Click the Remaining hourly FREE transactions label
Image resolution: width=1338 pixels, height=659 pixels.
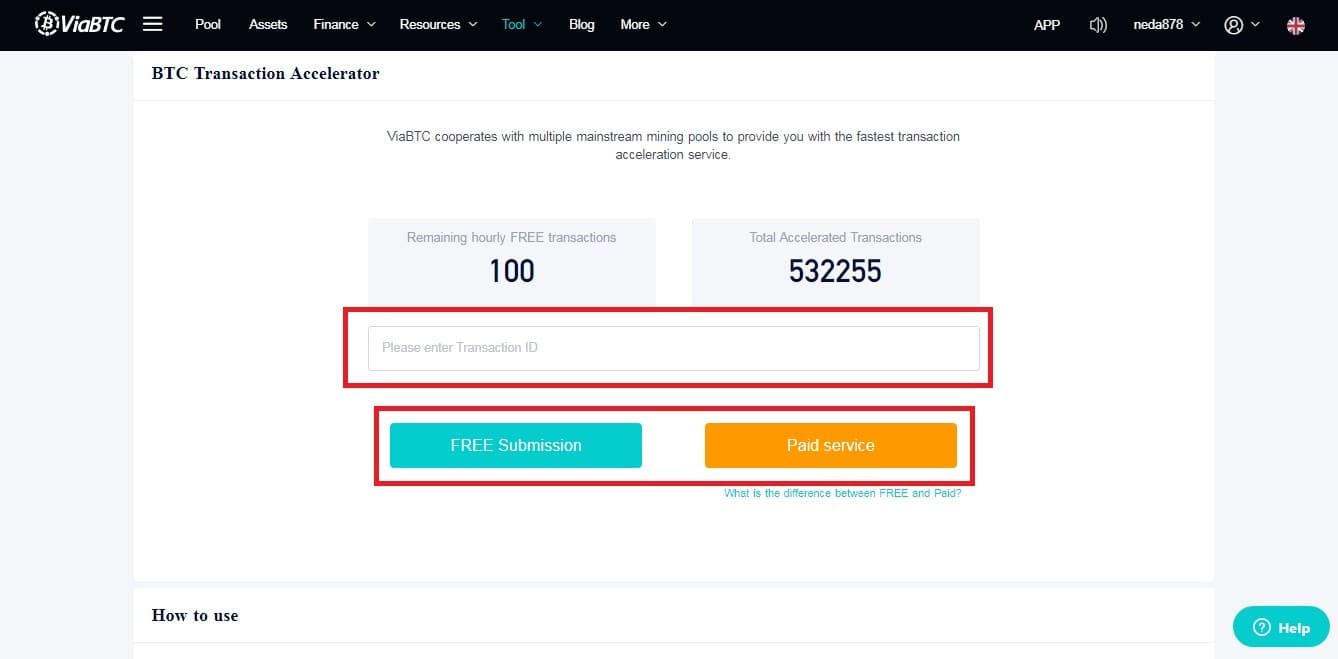tap(512, 237)
